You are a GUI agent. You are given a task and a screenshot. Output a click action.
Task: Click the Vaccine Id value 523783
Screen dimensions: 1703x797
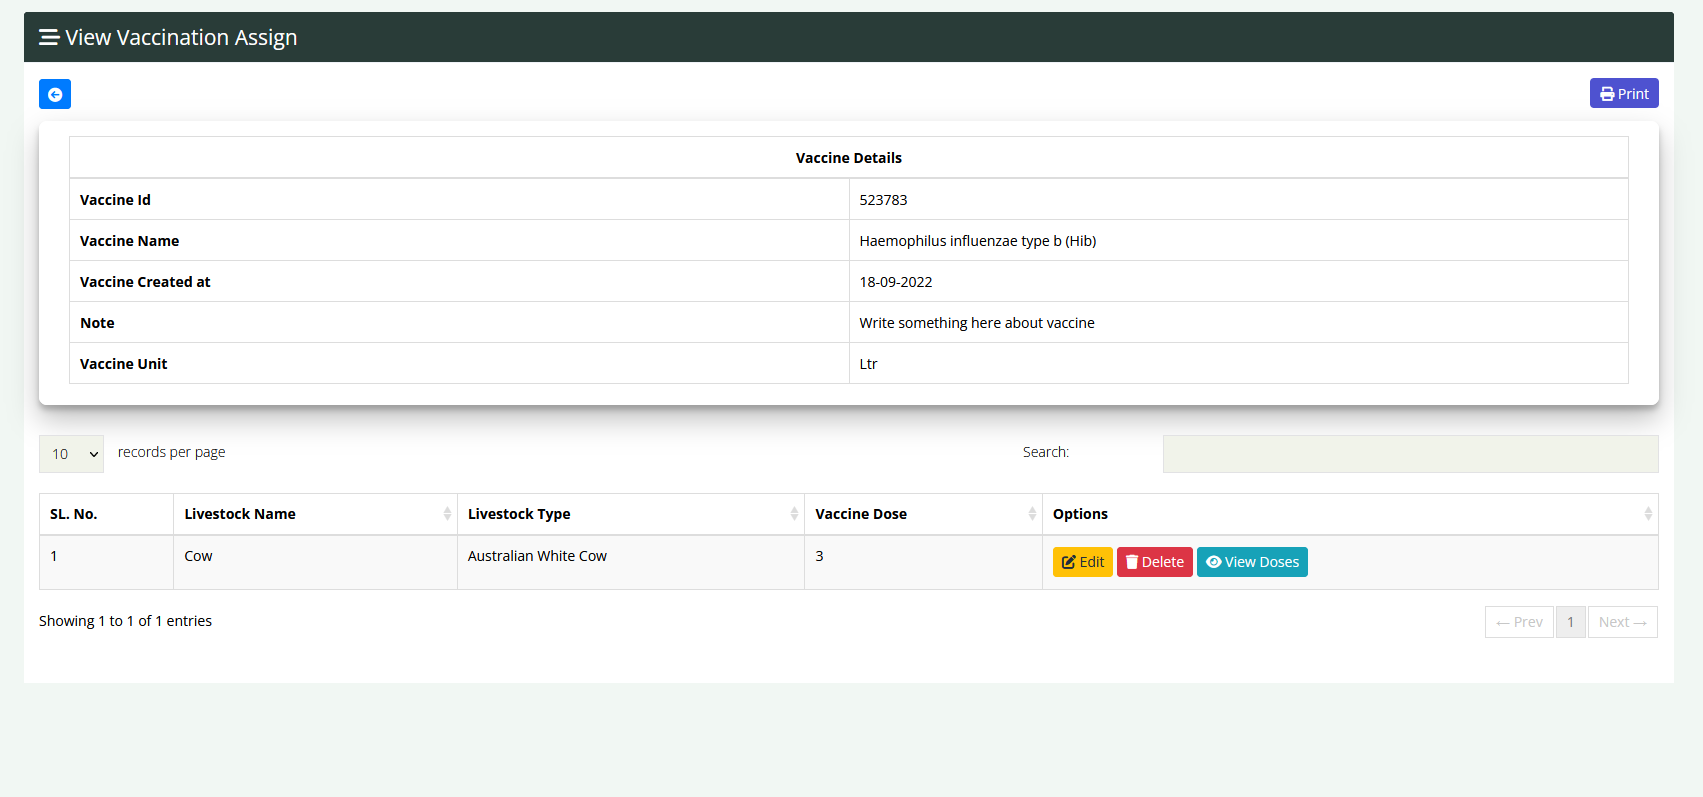(x=883, y=200)
